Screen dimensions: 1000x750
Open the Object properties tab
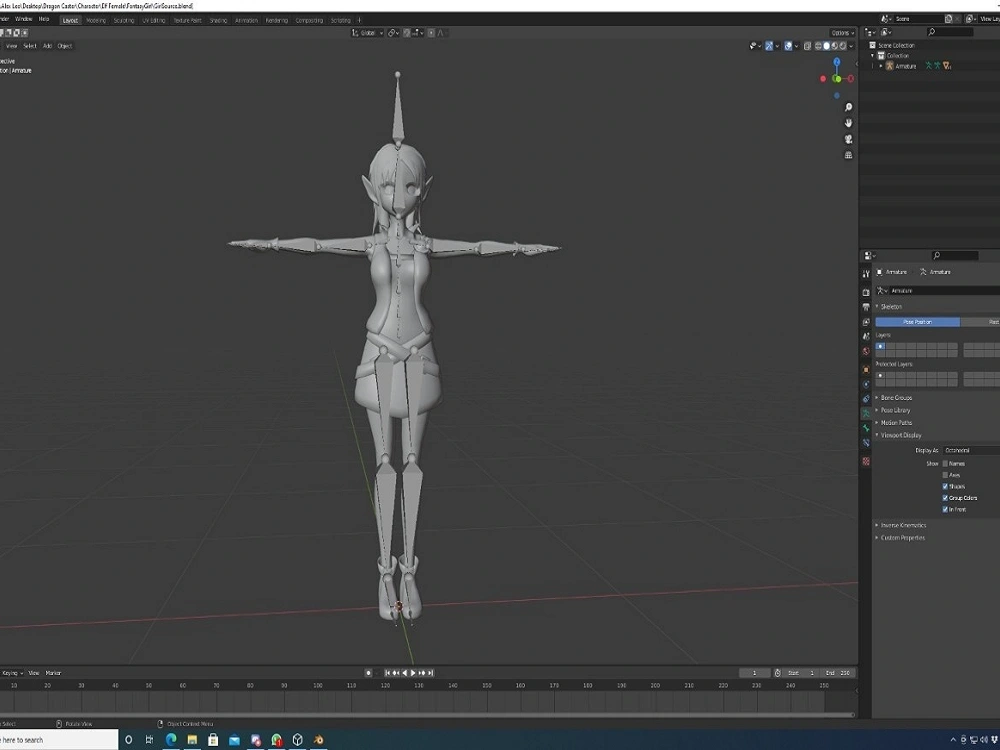tap(866, 369)
